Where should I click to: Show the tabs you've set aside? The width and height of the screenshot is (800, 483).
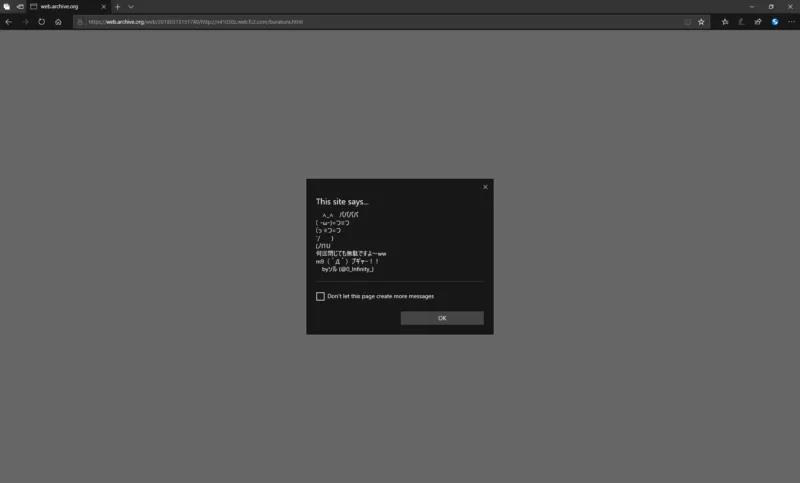click(6, 6)
